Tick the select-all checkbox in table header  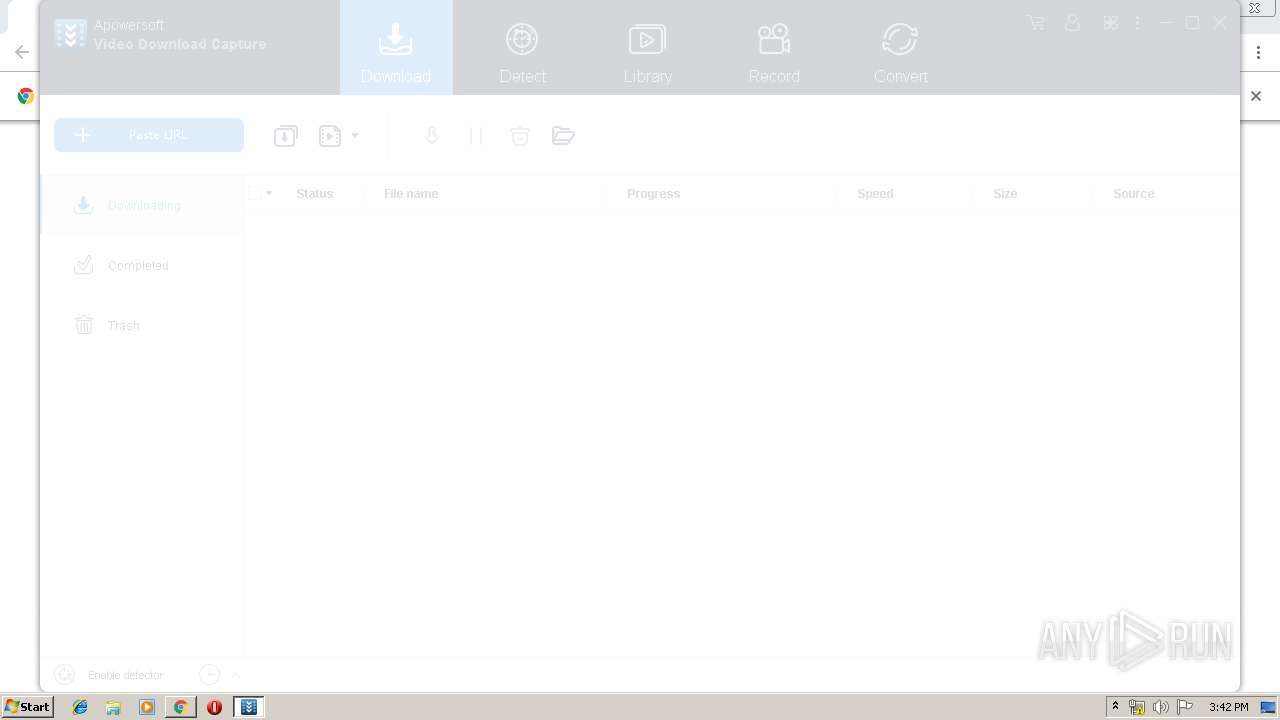[255, 193]
